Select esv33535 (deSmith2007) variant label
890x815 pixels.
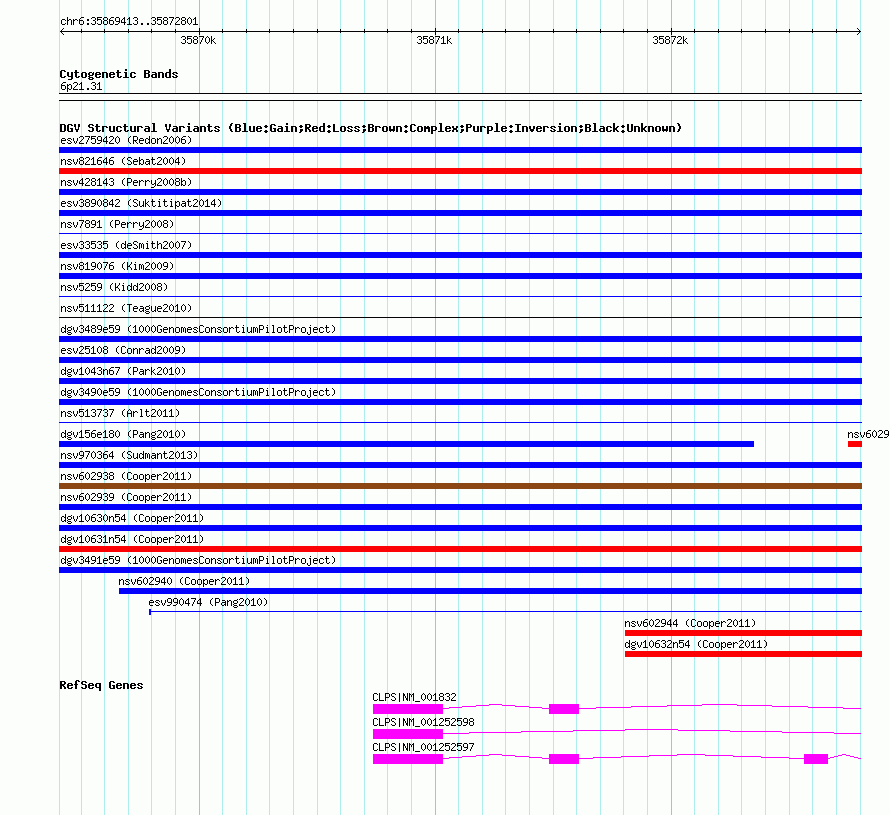126,245
